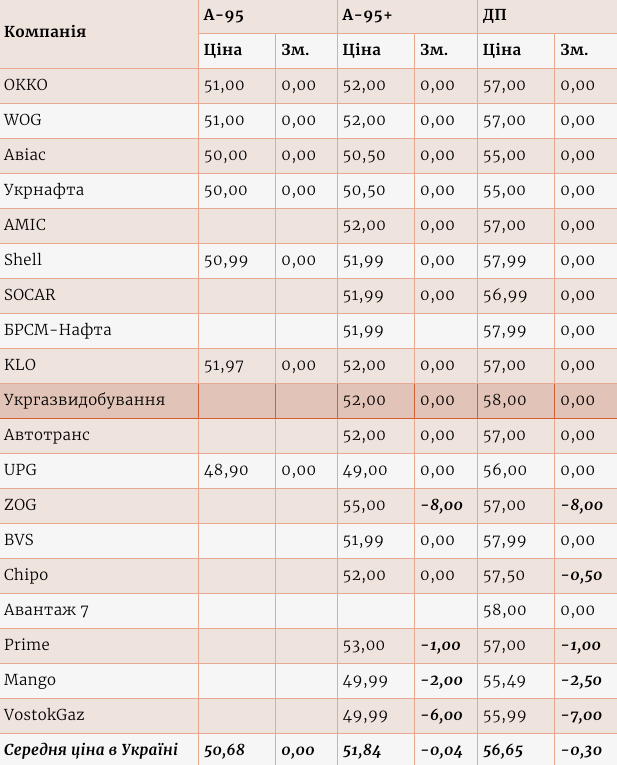This screenshot has width=617, height=765.
Task: Select SOCAR ДП price 56,99
Action: pos(516,296)
